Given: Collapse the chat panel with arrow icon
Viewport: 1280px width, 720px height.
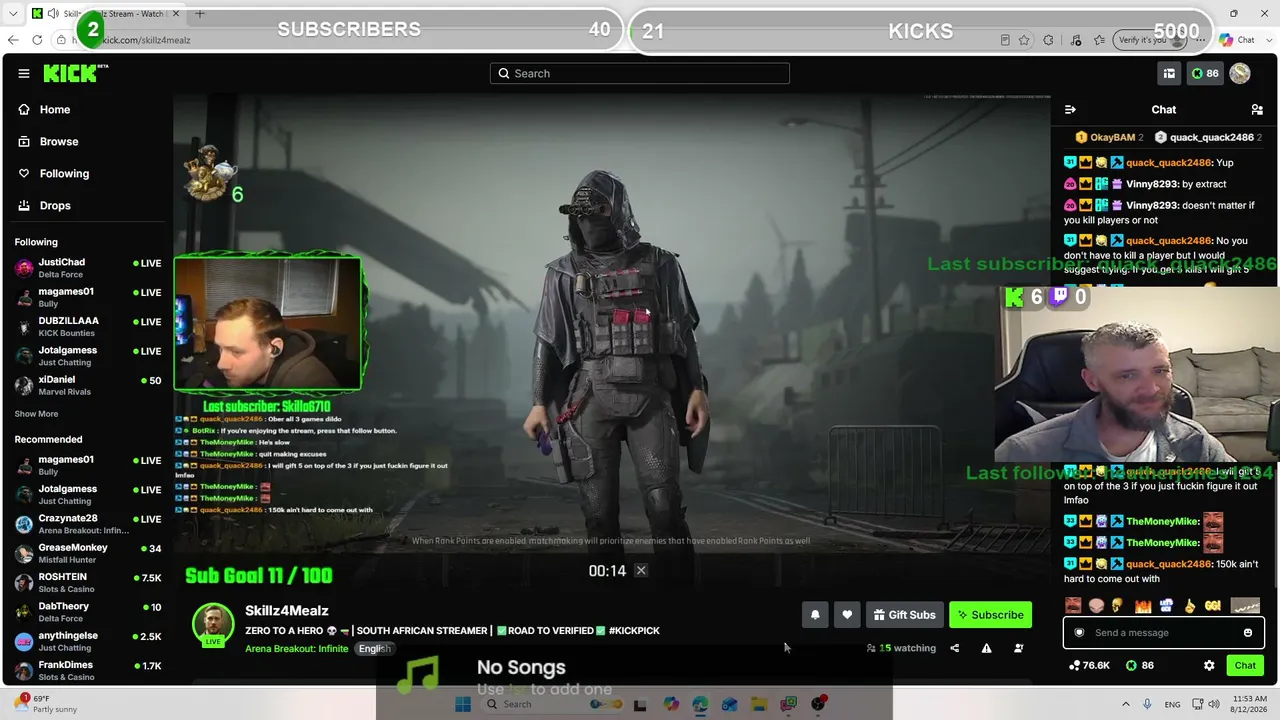Looking at the screenshot, I should pos(1070,109).
